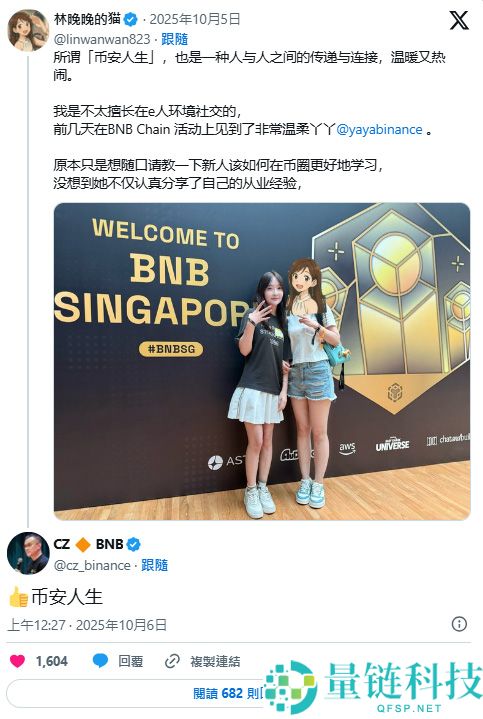Screen dimensions: 483x719
Task: Open the tweet info icon
Action: (459, 624)
